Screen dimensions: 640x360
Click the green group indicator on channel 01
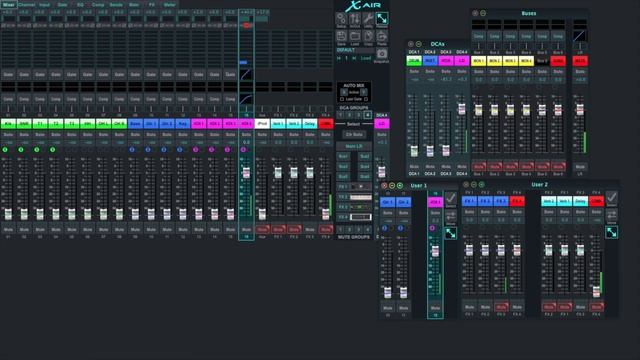(5, 150)
